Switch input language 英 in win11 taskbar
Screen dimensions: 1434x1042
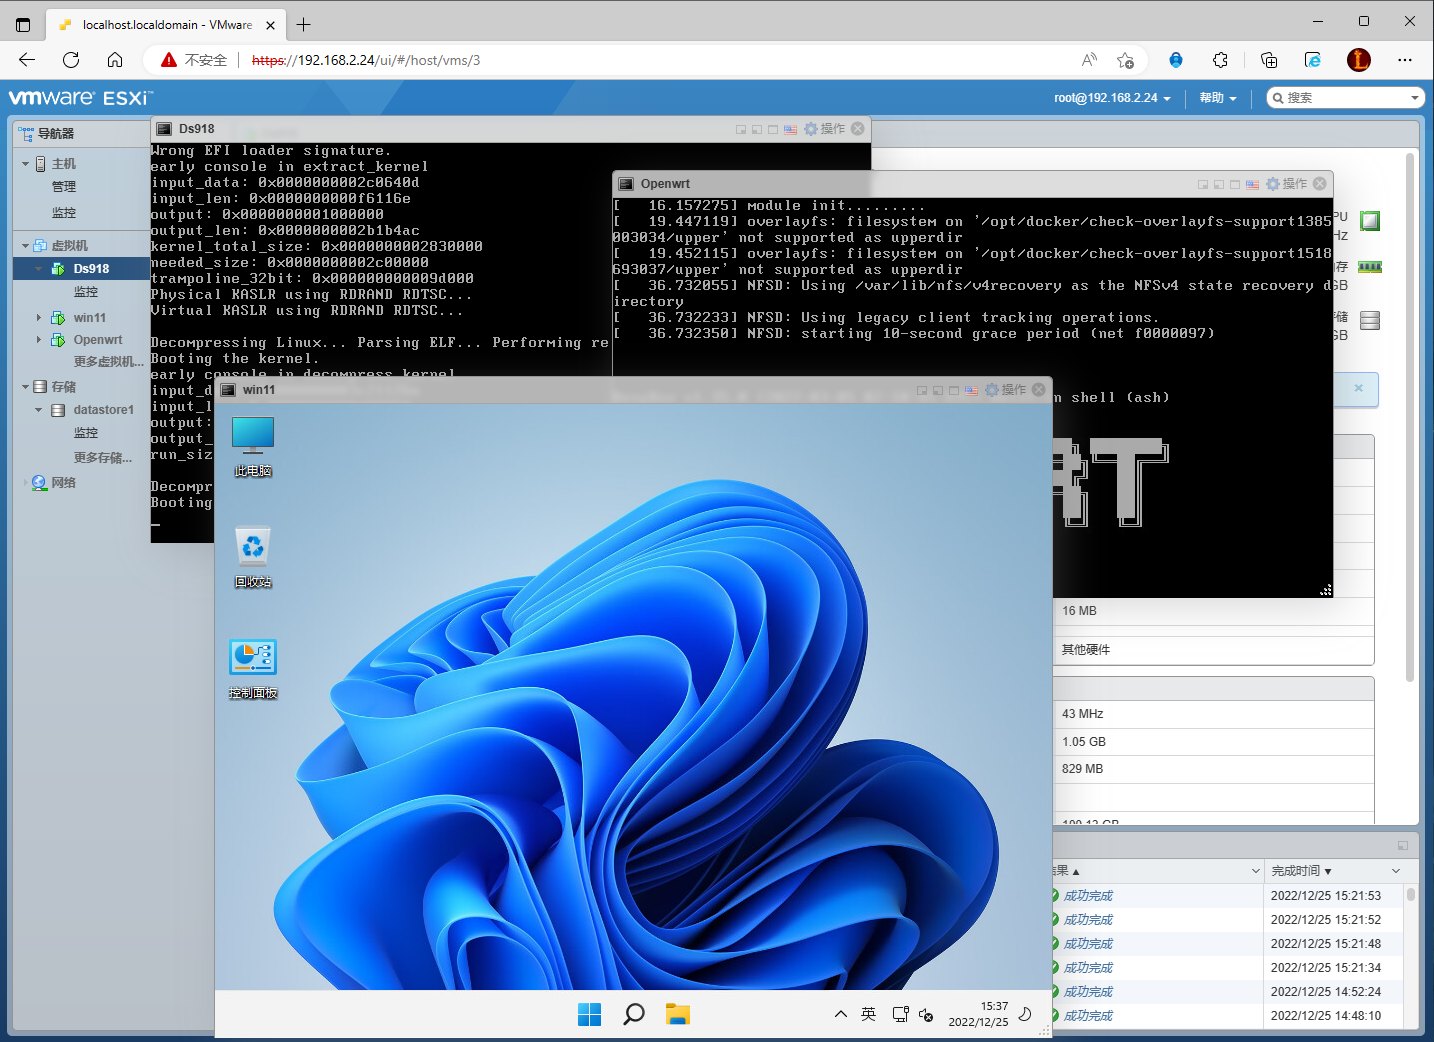click(868, 1014)
